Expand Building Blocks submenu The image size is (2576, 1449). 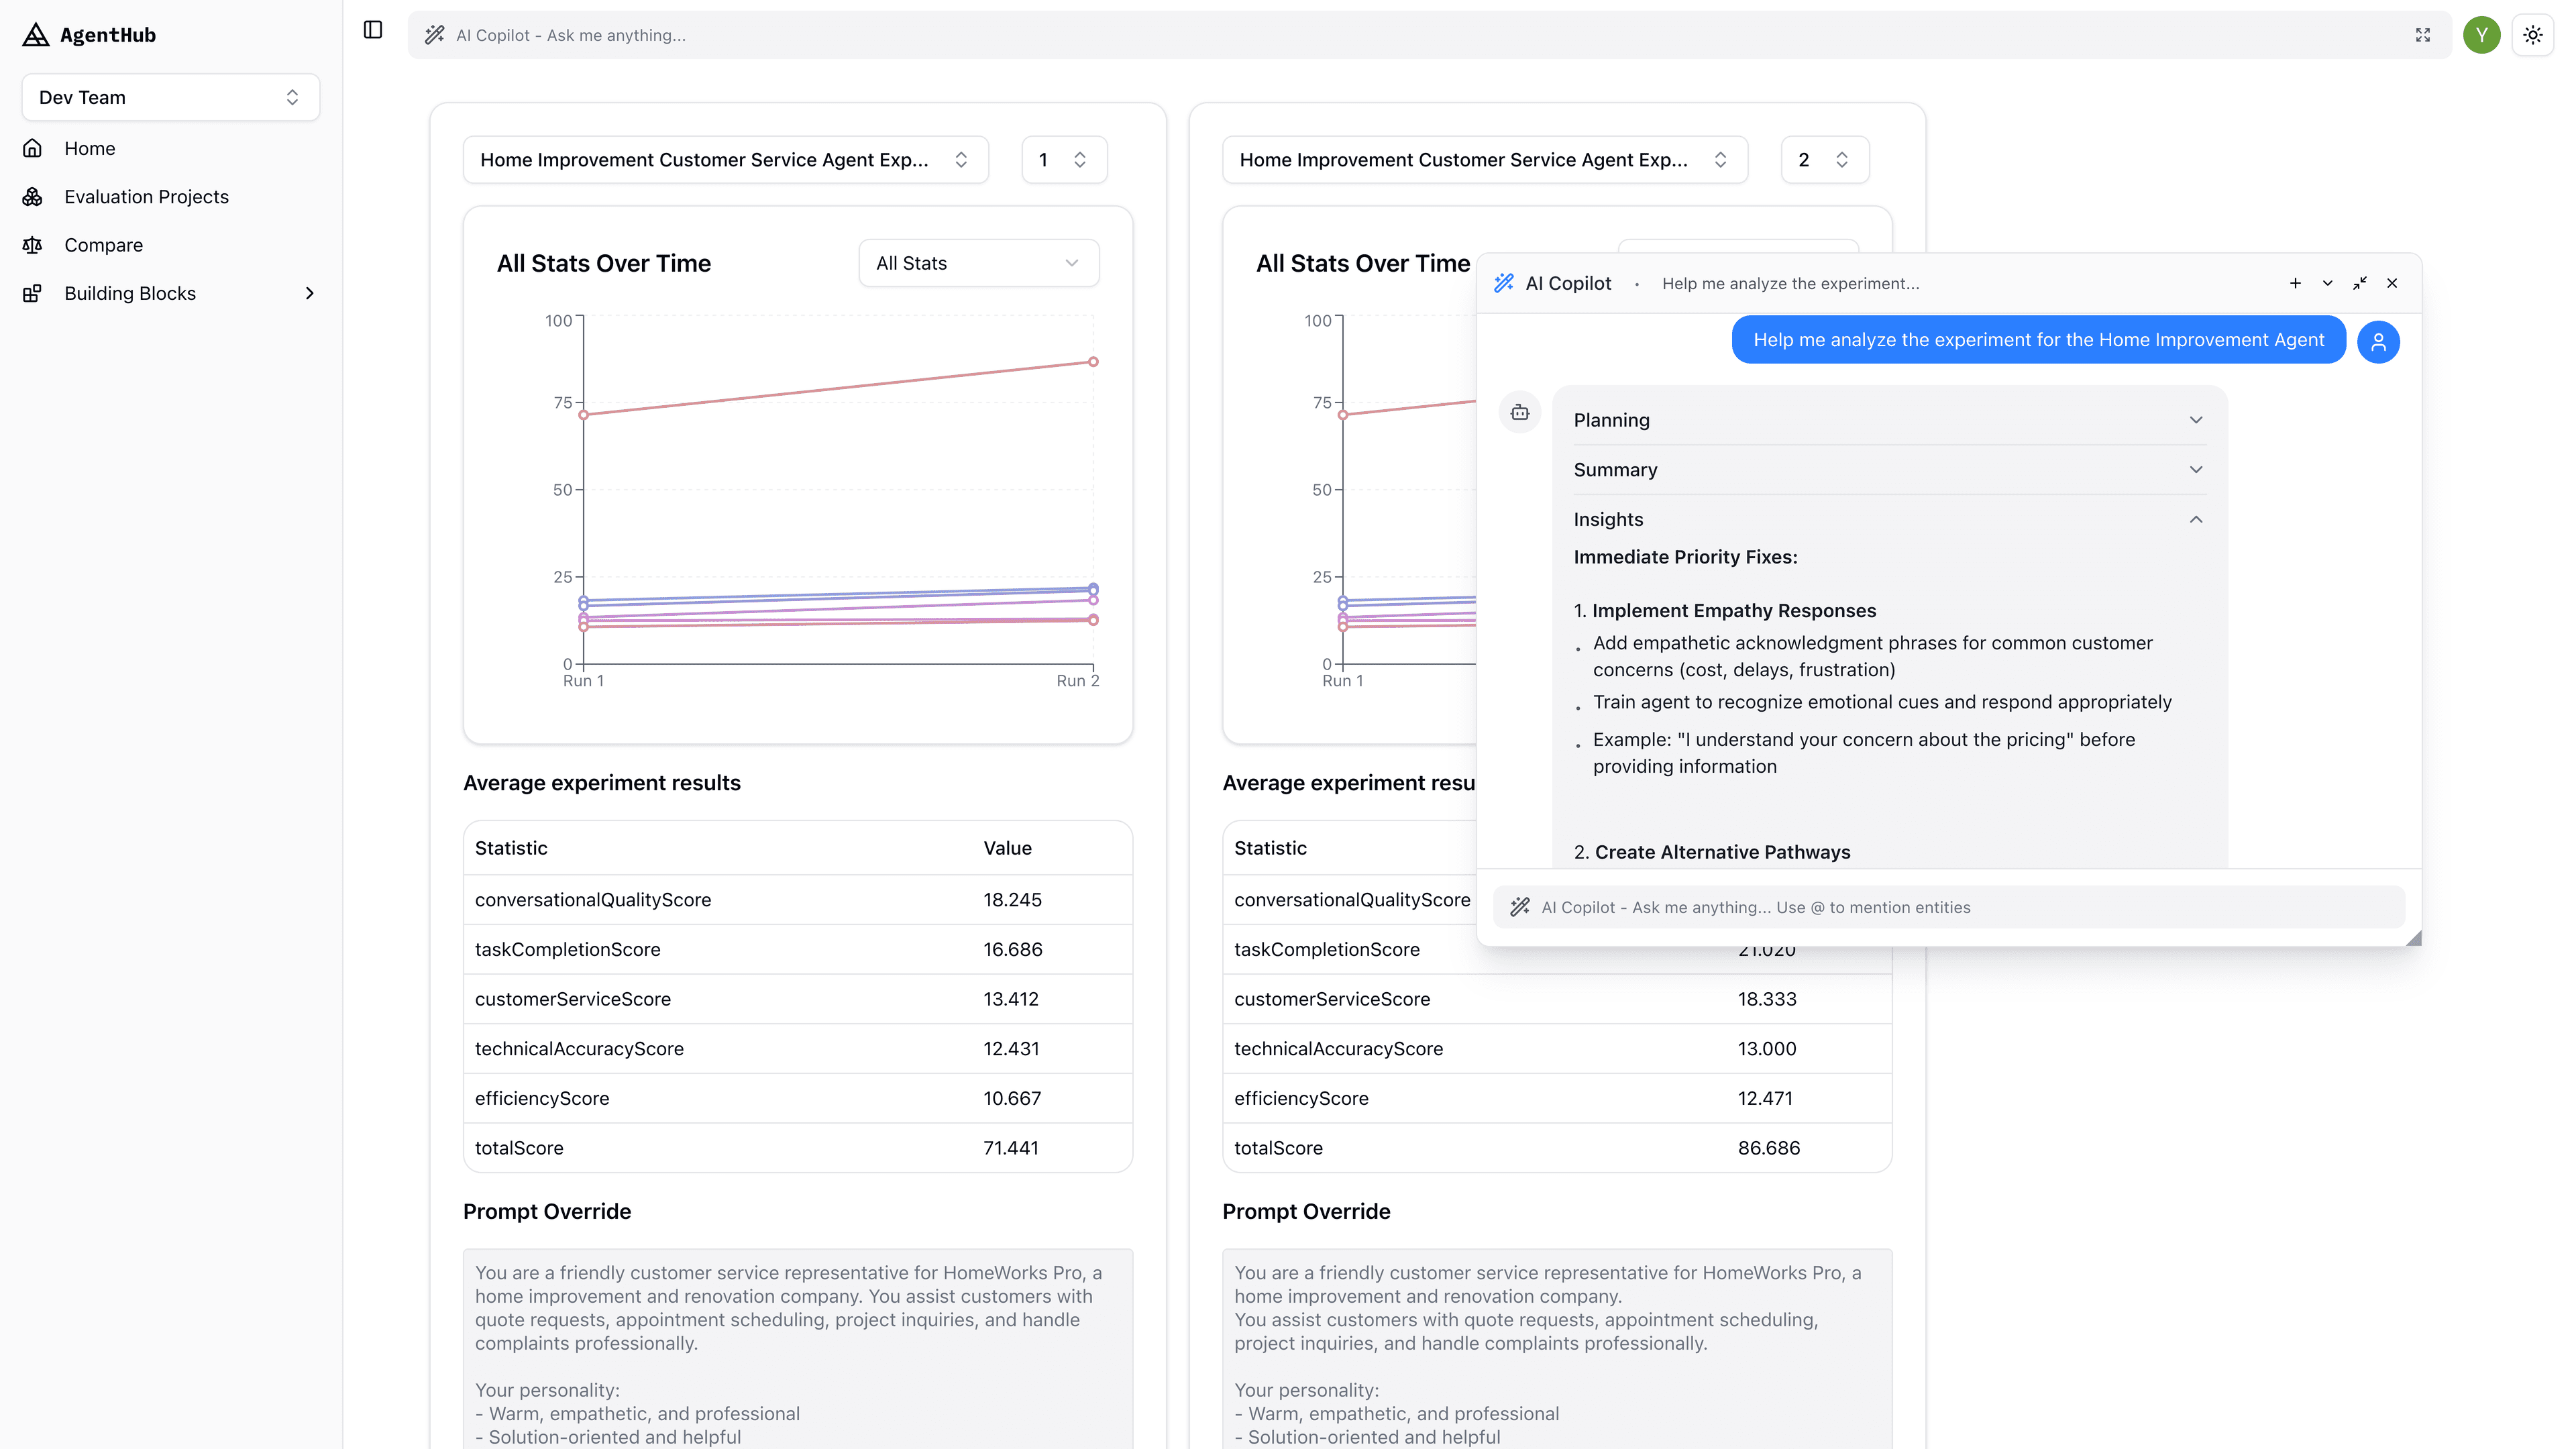(170, 293)
